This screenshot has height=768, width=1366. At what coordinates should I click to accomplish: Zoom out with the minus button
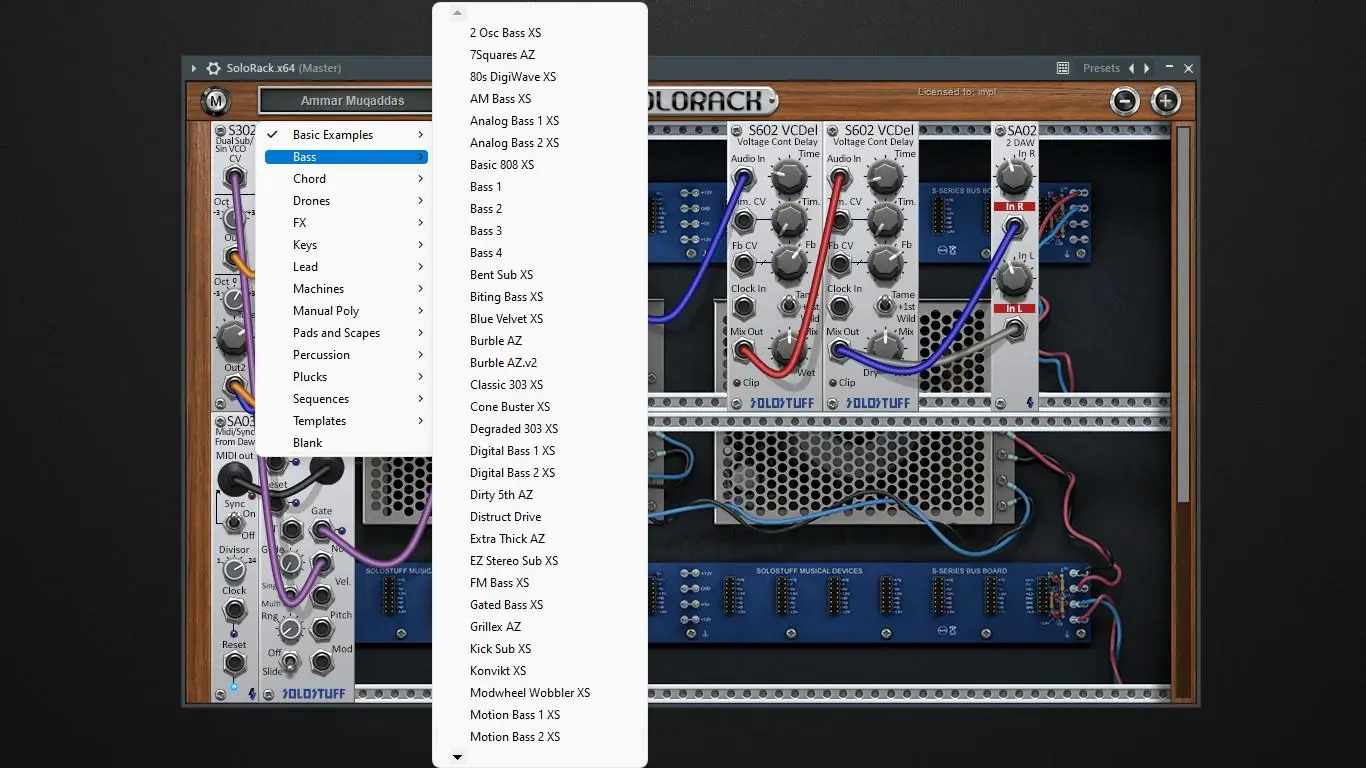click(x=1125, y=101)
